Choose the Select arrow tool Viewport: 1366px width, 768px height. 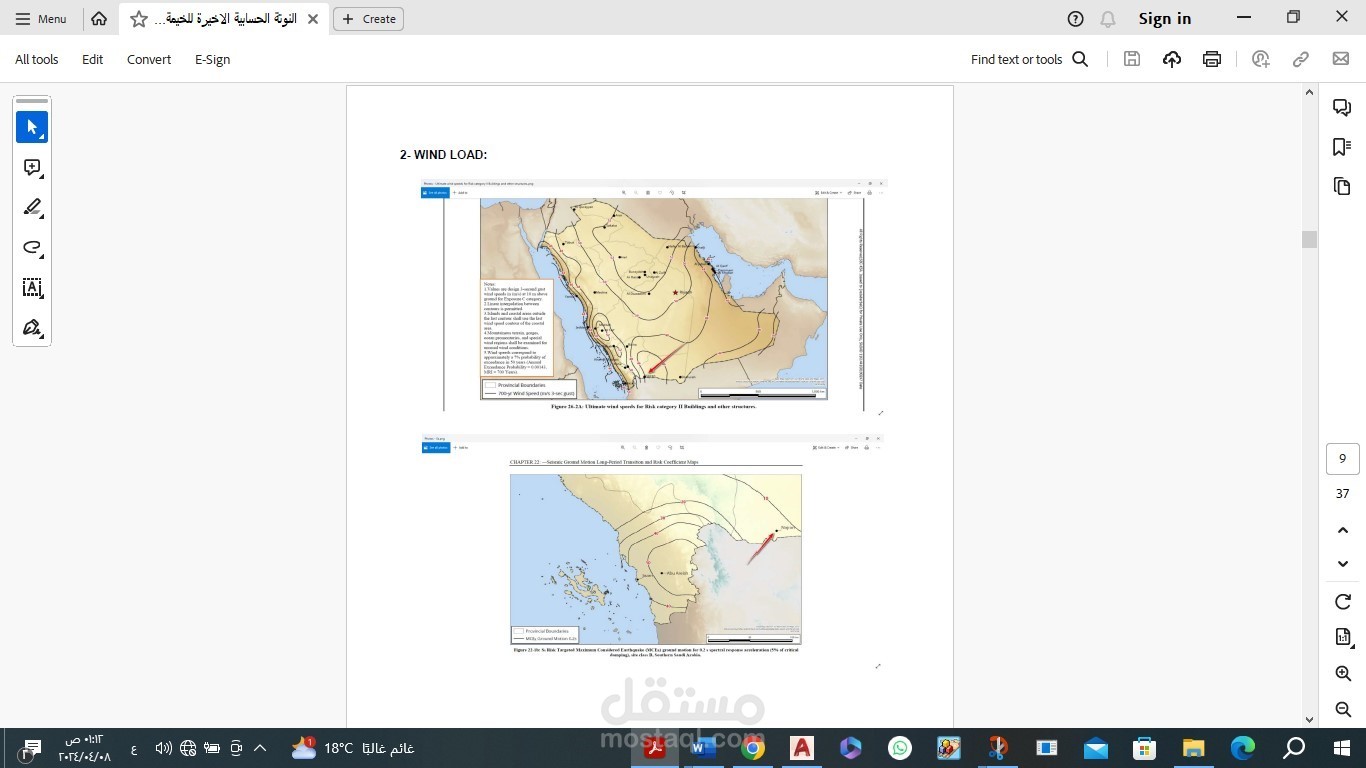coord(32,127)
